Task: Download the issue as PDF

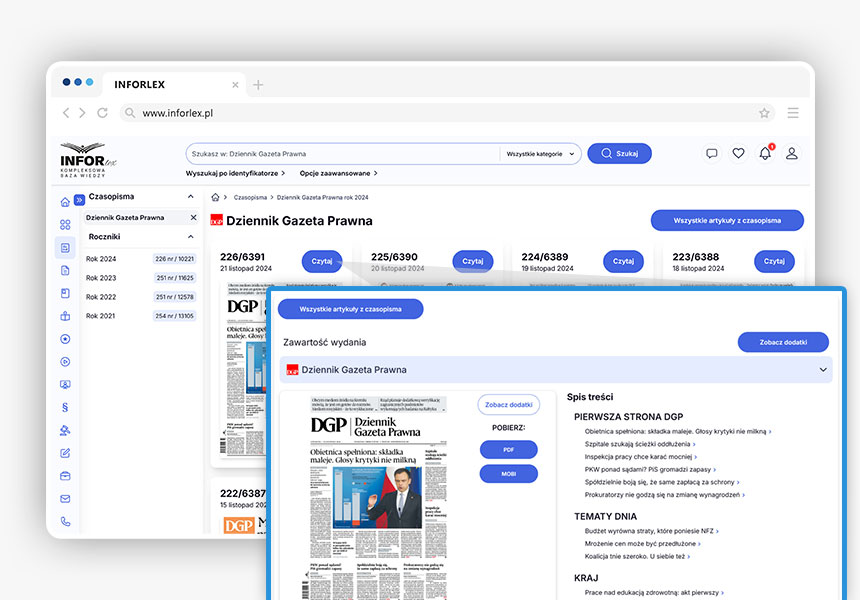Action: tap(508, 450)
